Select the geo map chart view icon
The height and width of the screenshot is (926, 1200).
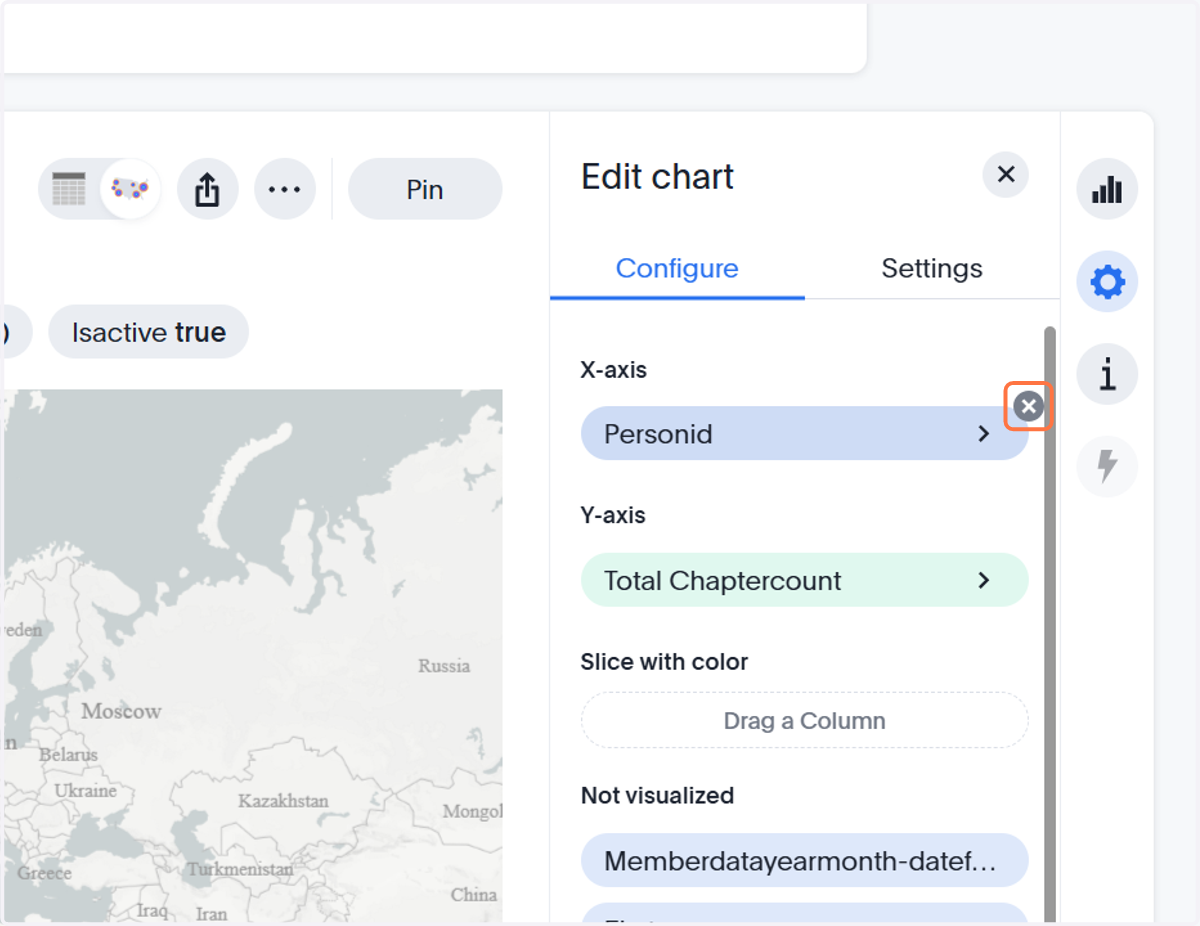tap(130, 188)
